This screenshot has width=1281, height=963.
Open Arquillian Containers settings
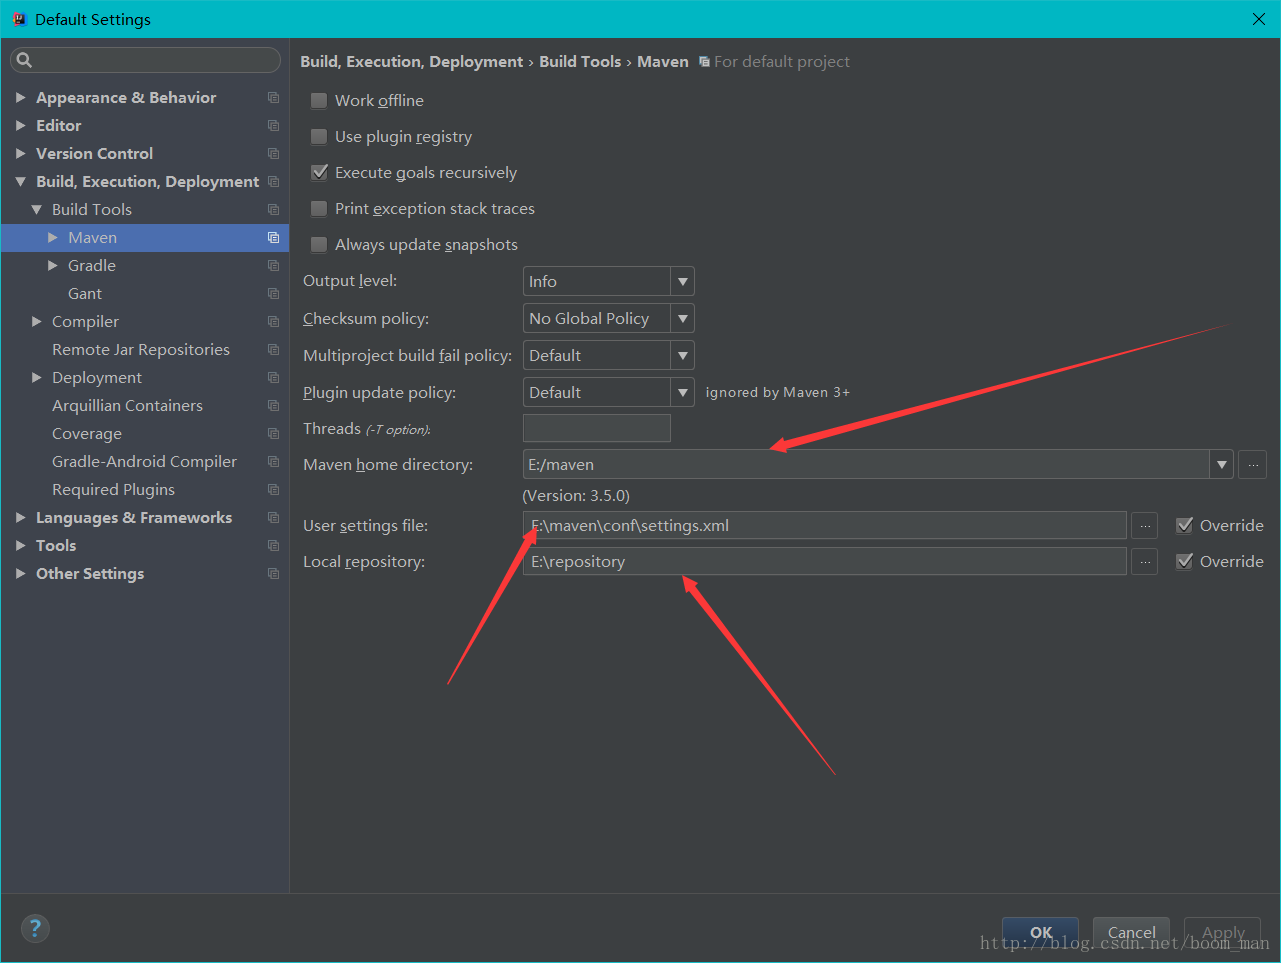click(127, 406)
